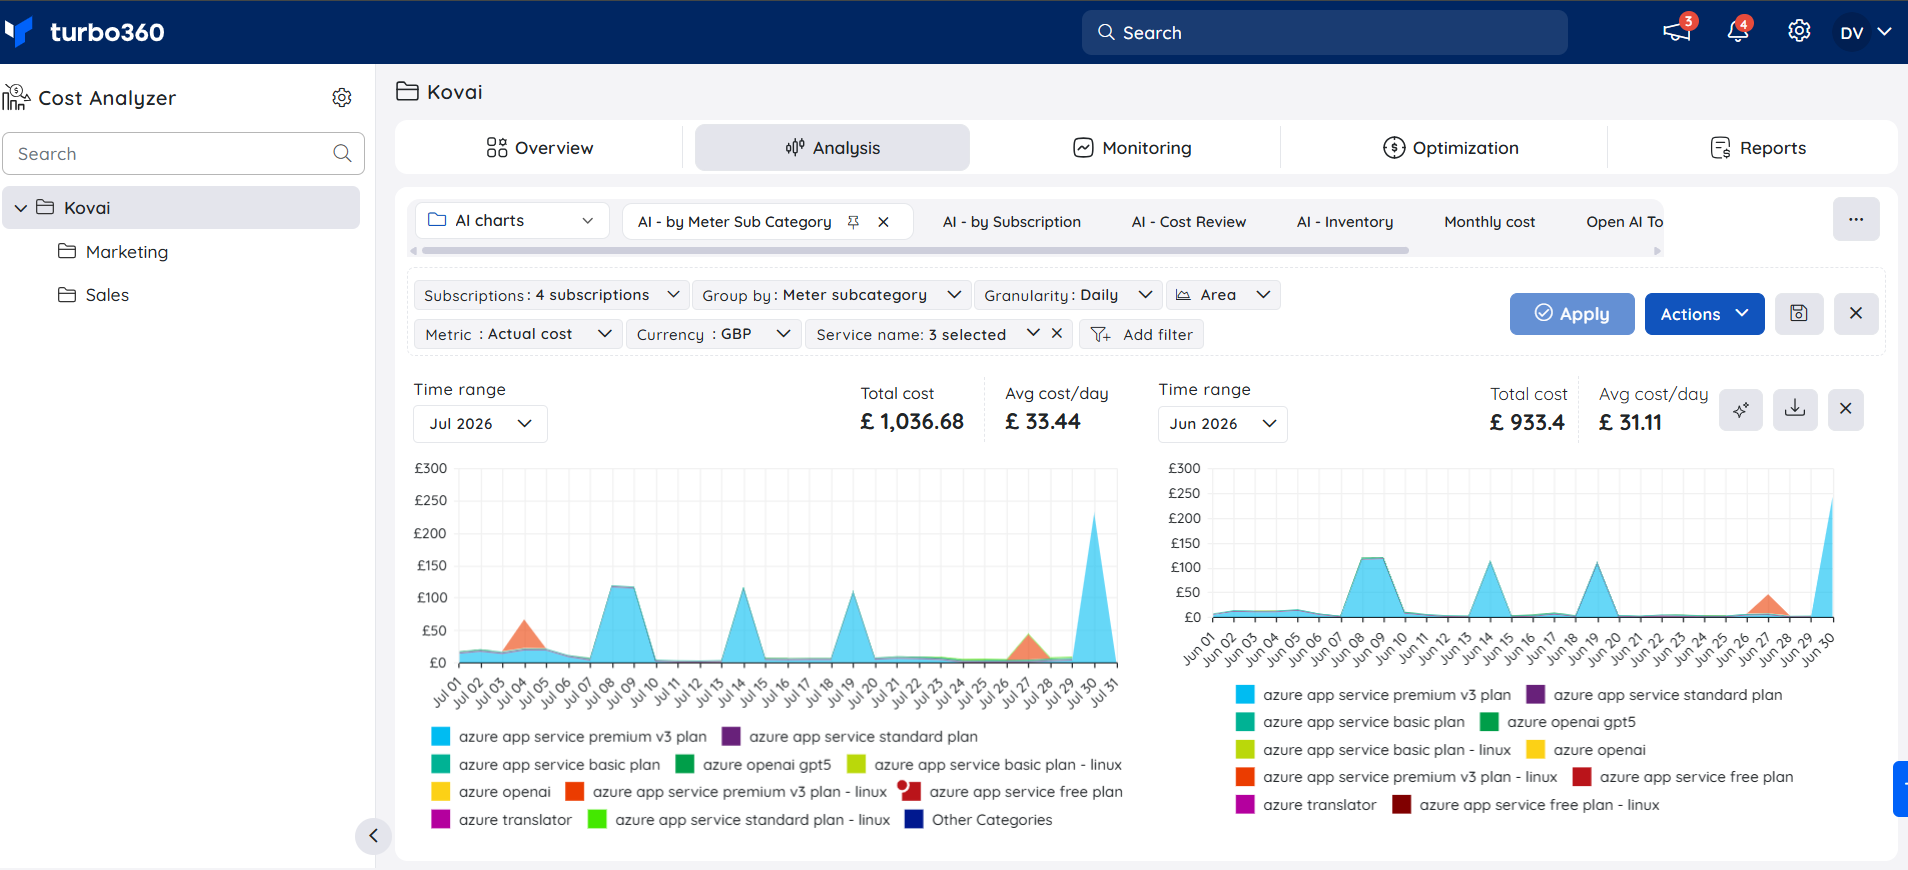Viewport: 1908px width, 870px height.
Task: Toggle azure app service standard plan - linux legend swatch
Action: point(597,819)
